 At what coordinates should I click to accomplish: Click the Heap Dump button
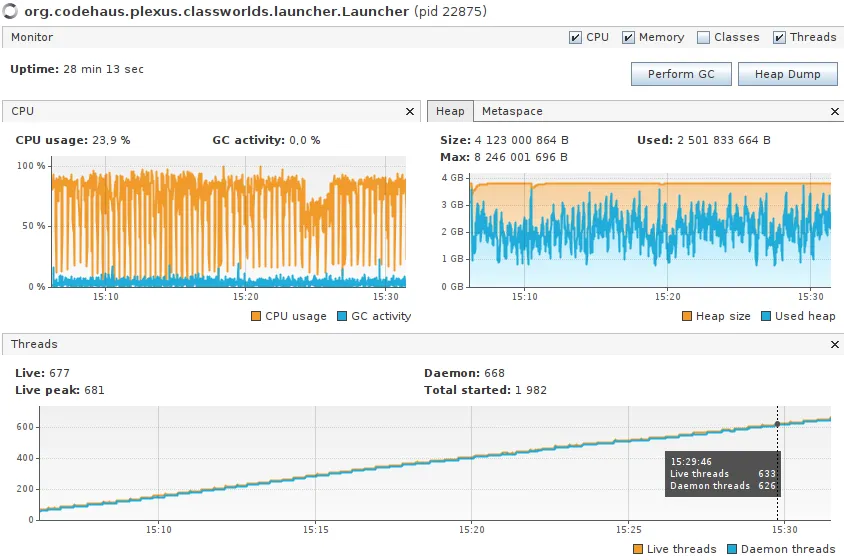[787, 74]
